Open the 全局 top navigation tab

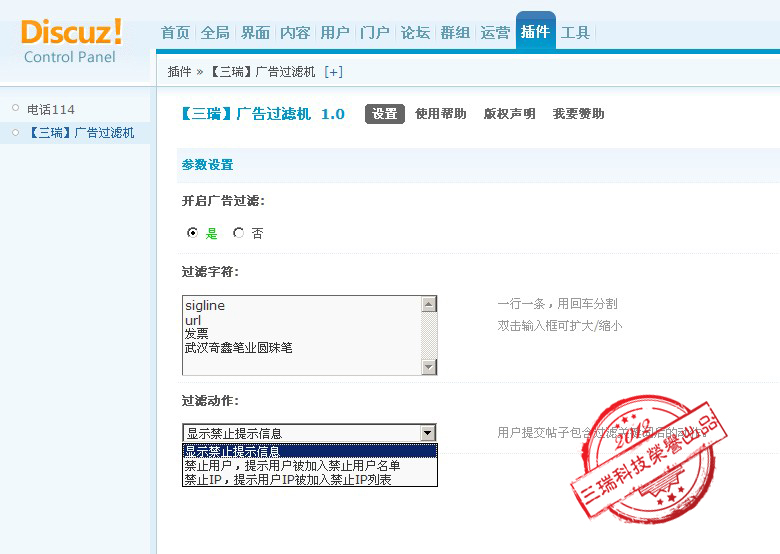pyautogui.click(x=215, y=33)
